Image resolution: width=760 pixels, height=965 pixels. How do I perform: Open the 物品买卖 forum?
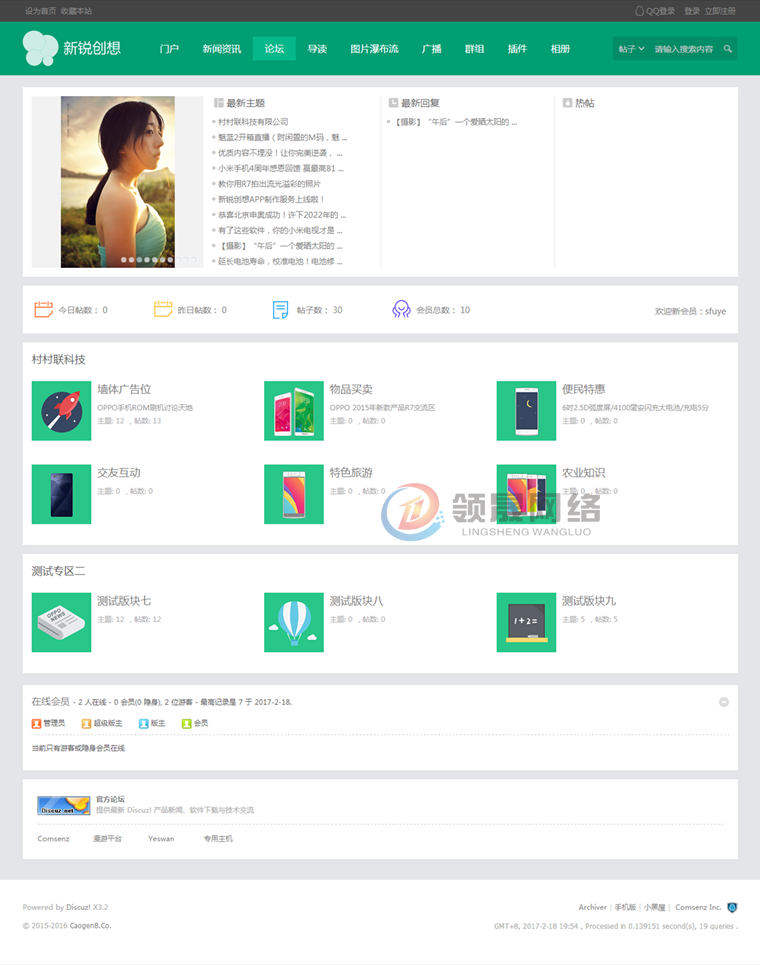pyautogui.click(x=351, y=389)
